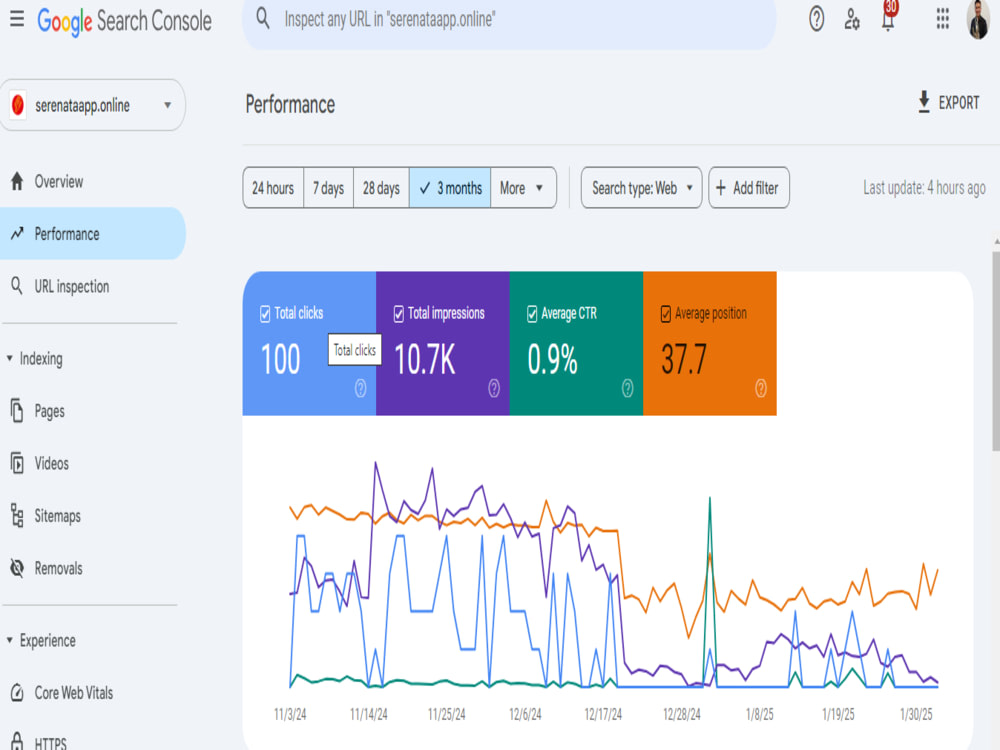Click the Performance page heading
Viewport: 1000px width, 750px height.
click(x=290, y=104)
